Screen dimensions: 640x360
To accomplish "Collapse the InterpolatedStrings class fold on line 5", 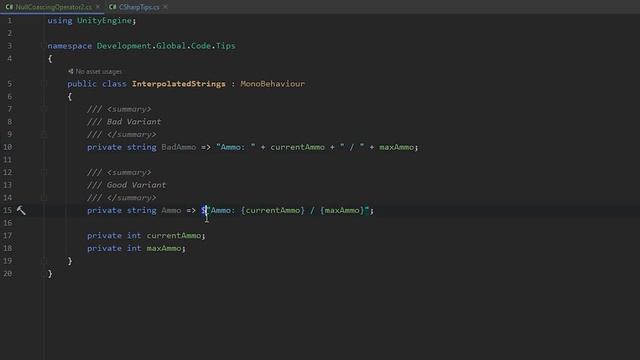I will 44,84.
